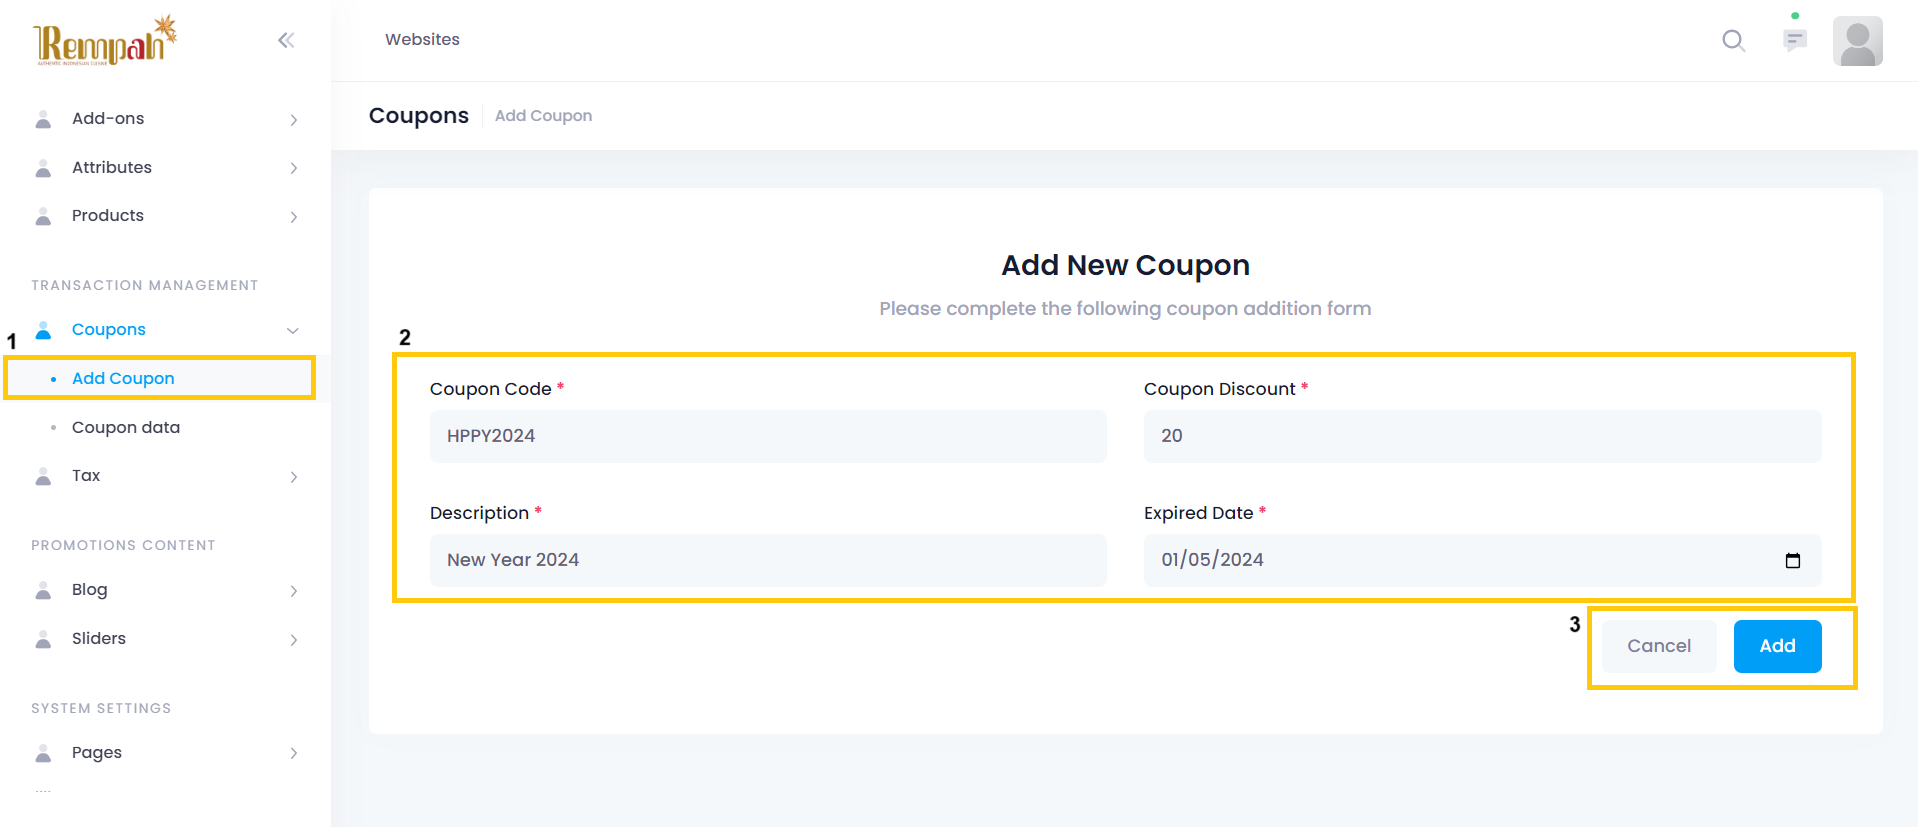
Task: Open the Sliders menu item
Action: click(x=99, y=638)
